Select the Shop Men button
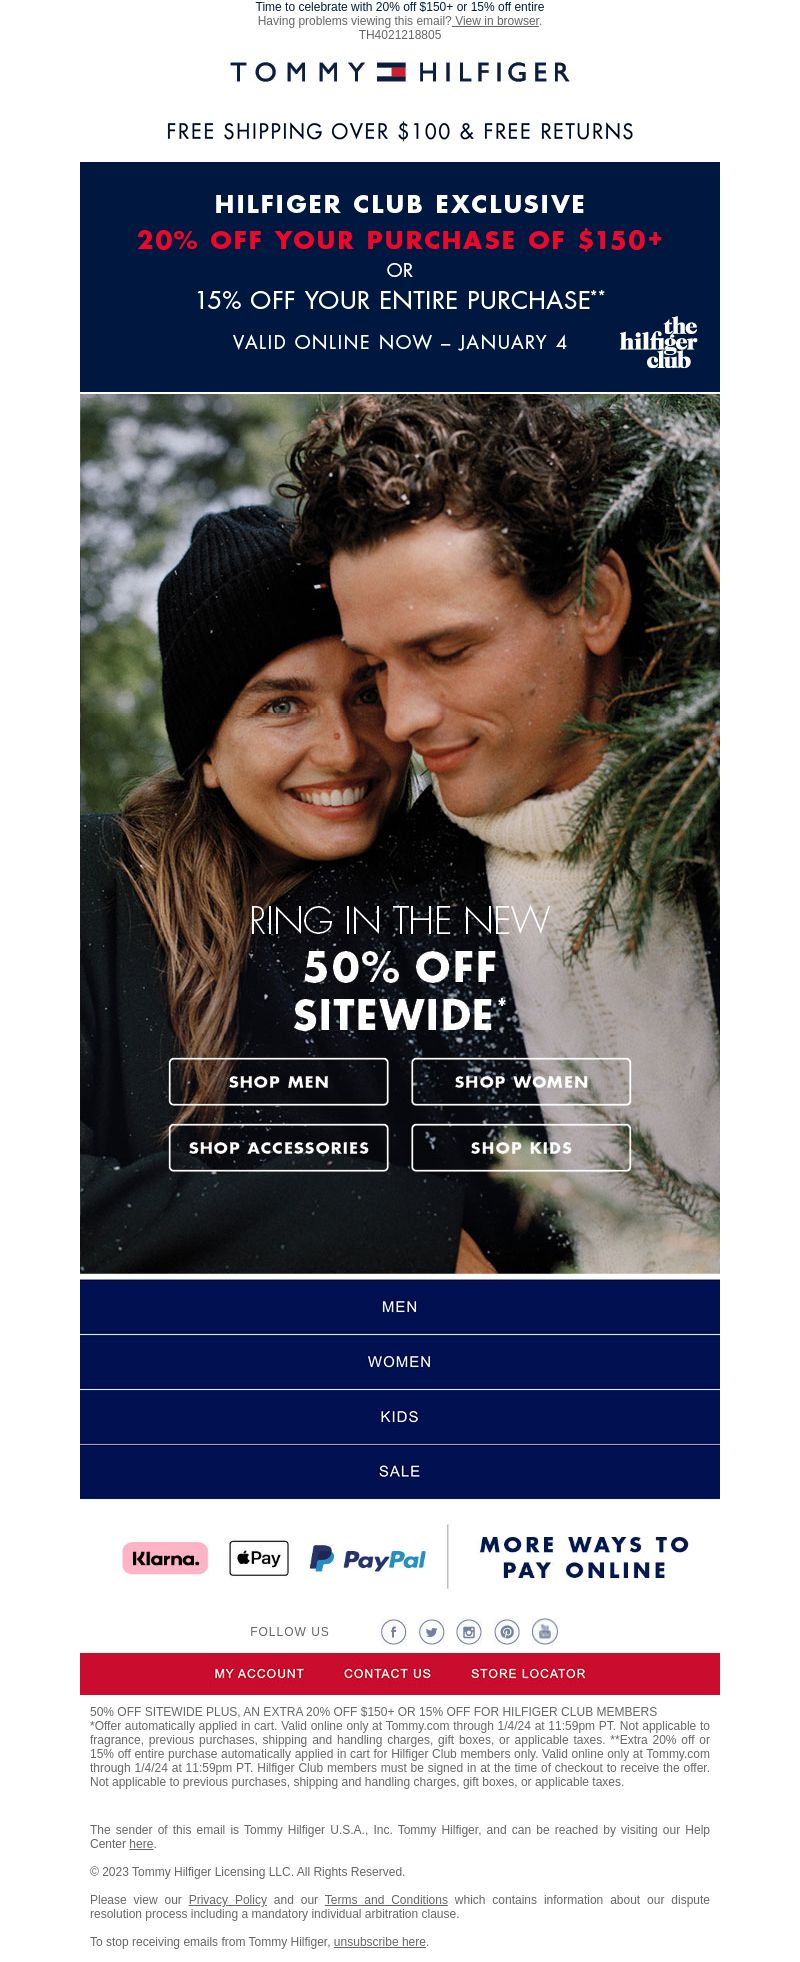800x1962 pixels. coord(279,1082)
